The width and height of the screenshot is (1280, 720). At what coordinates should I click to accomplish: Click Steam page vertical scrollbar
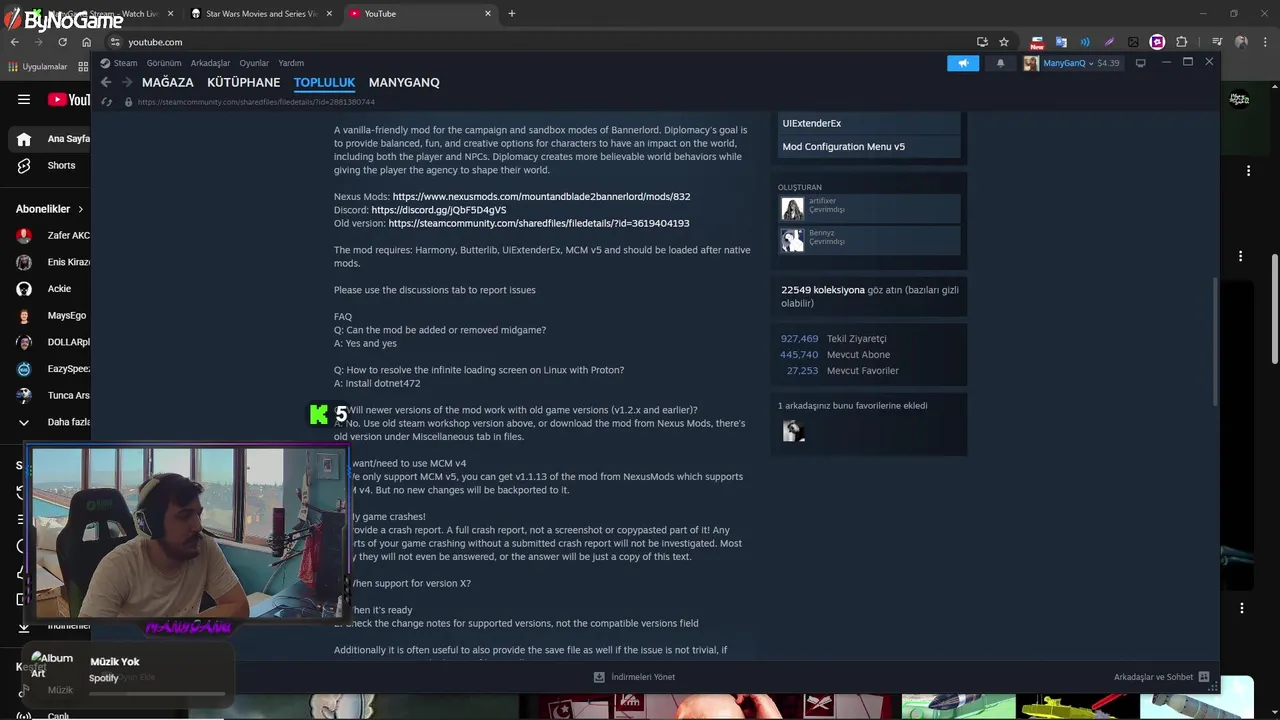point(1215,340)
